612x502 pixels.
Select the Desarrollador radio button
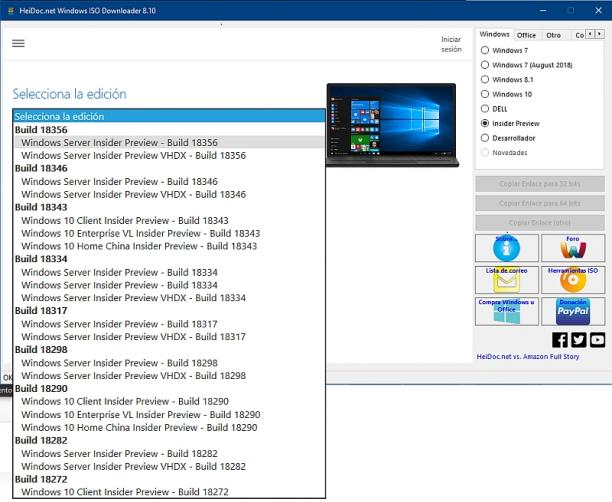pos(485,138)
